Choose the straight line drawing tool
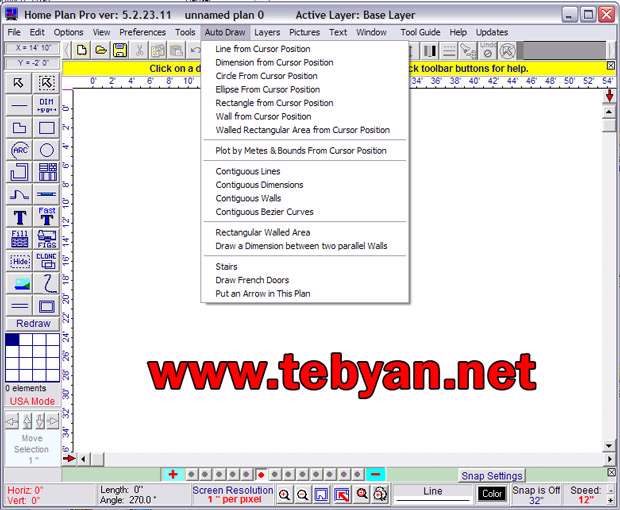 [x=19, y=106]
